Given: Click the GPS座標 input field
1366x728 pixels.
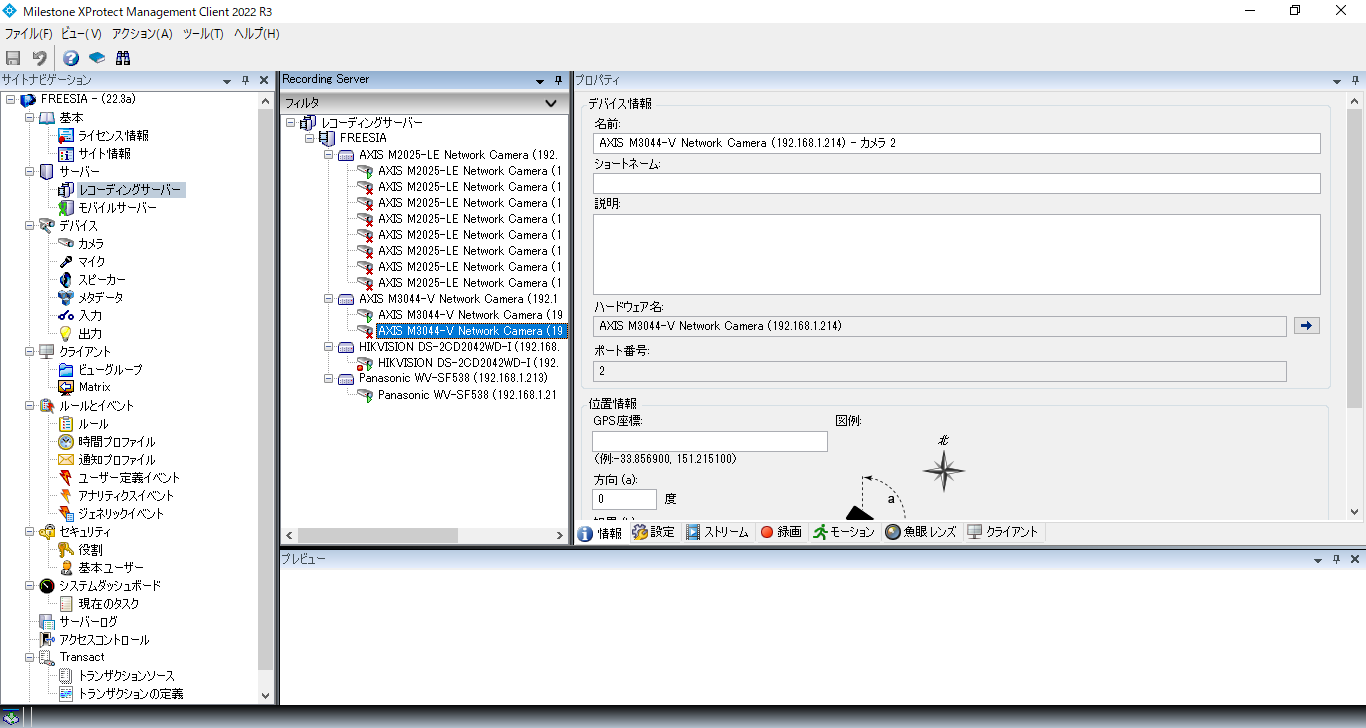Looking at the screenshot, I should (x=710, y=441).
